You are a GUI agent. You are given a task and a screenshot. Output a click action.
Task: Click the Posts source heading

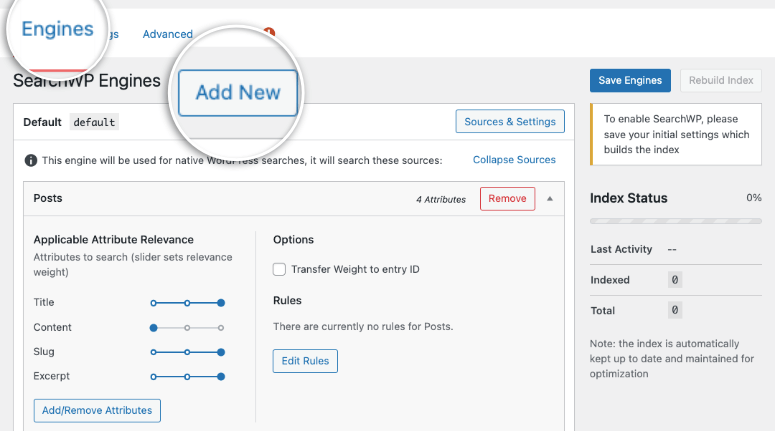tap(48, 198)
